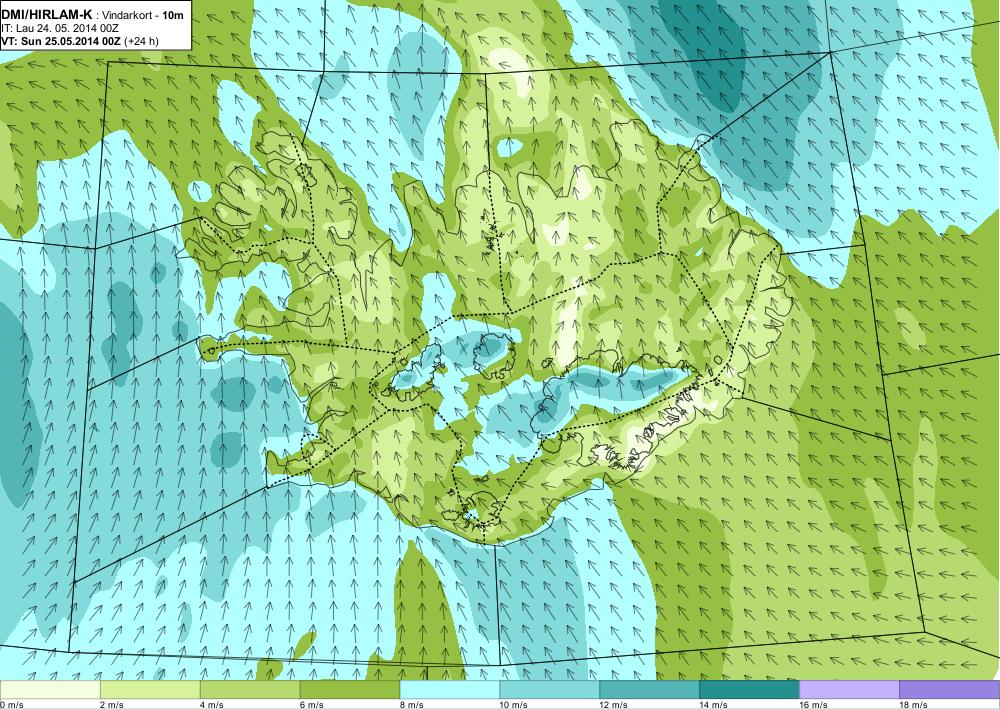Viewport: 1000px width, 710px height.
Task: Click the '8 m/s' legend label
Action: point(411,704)
